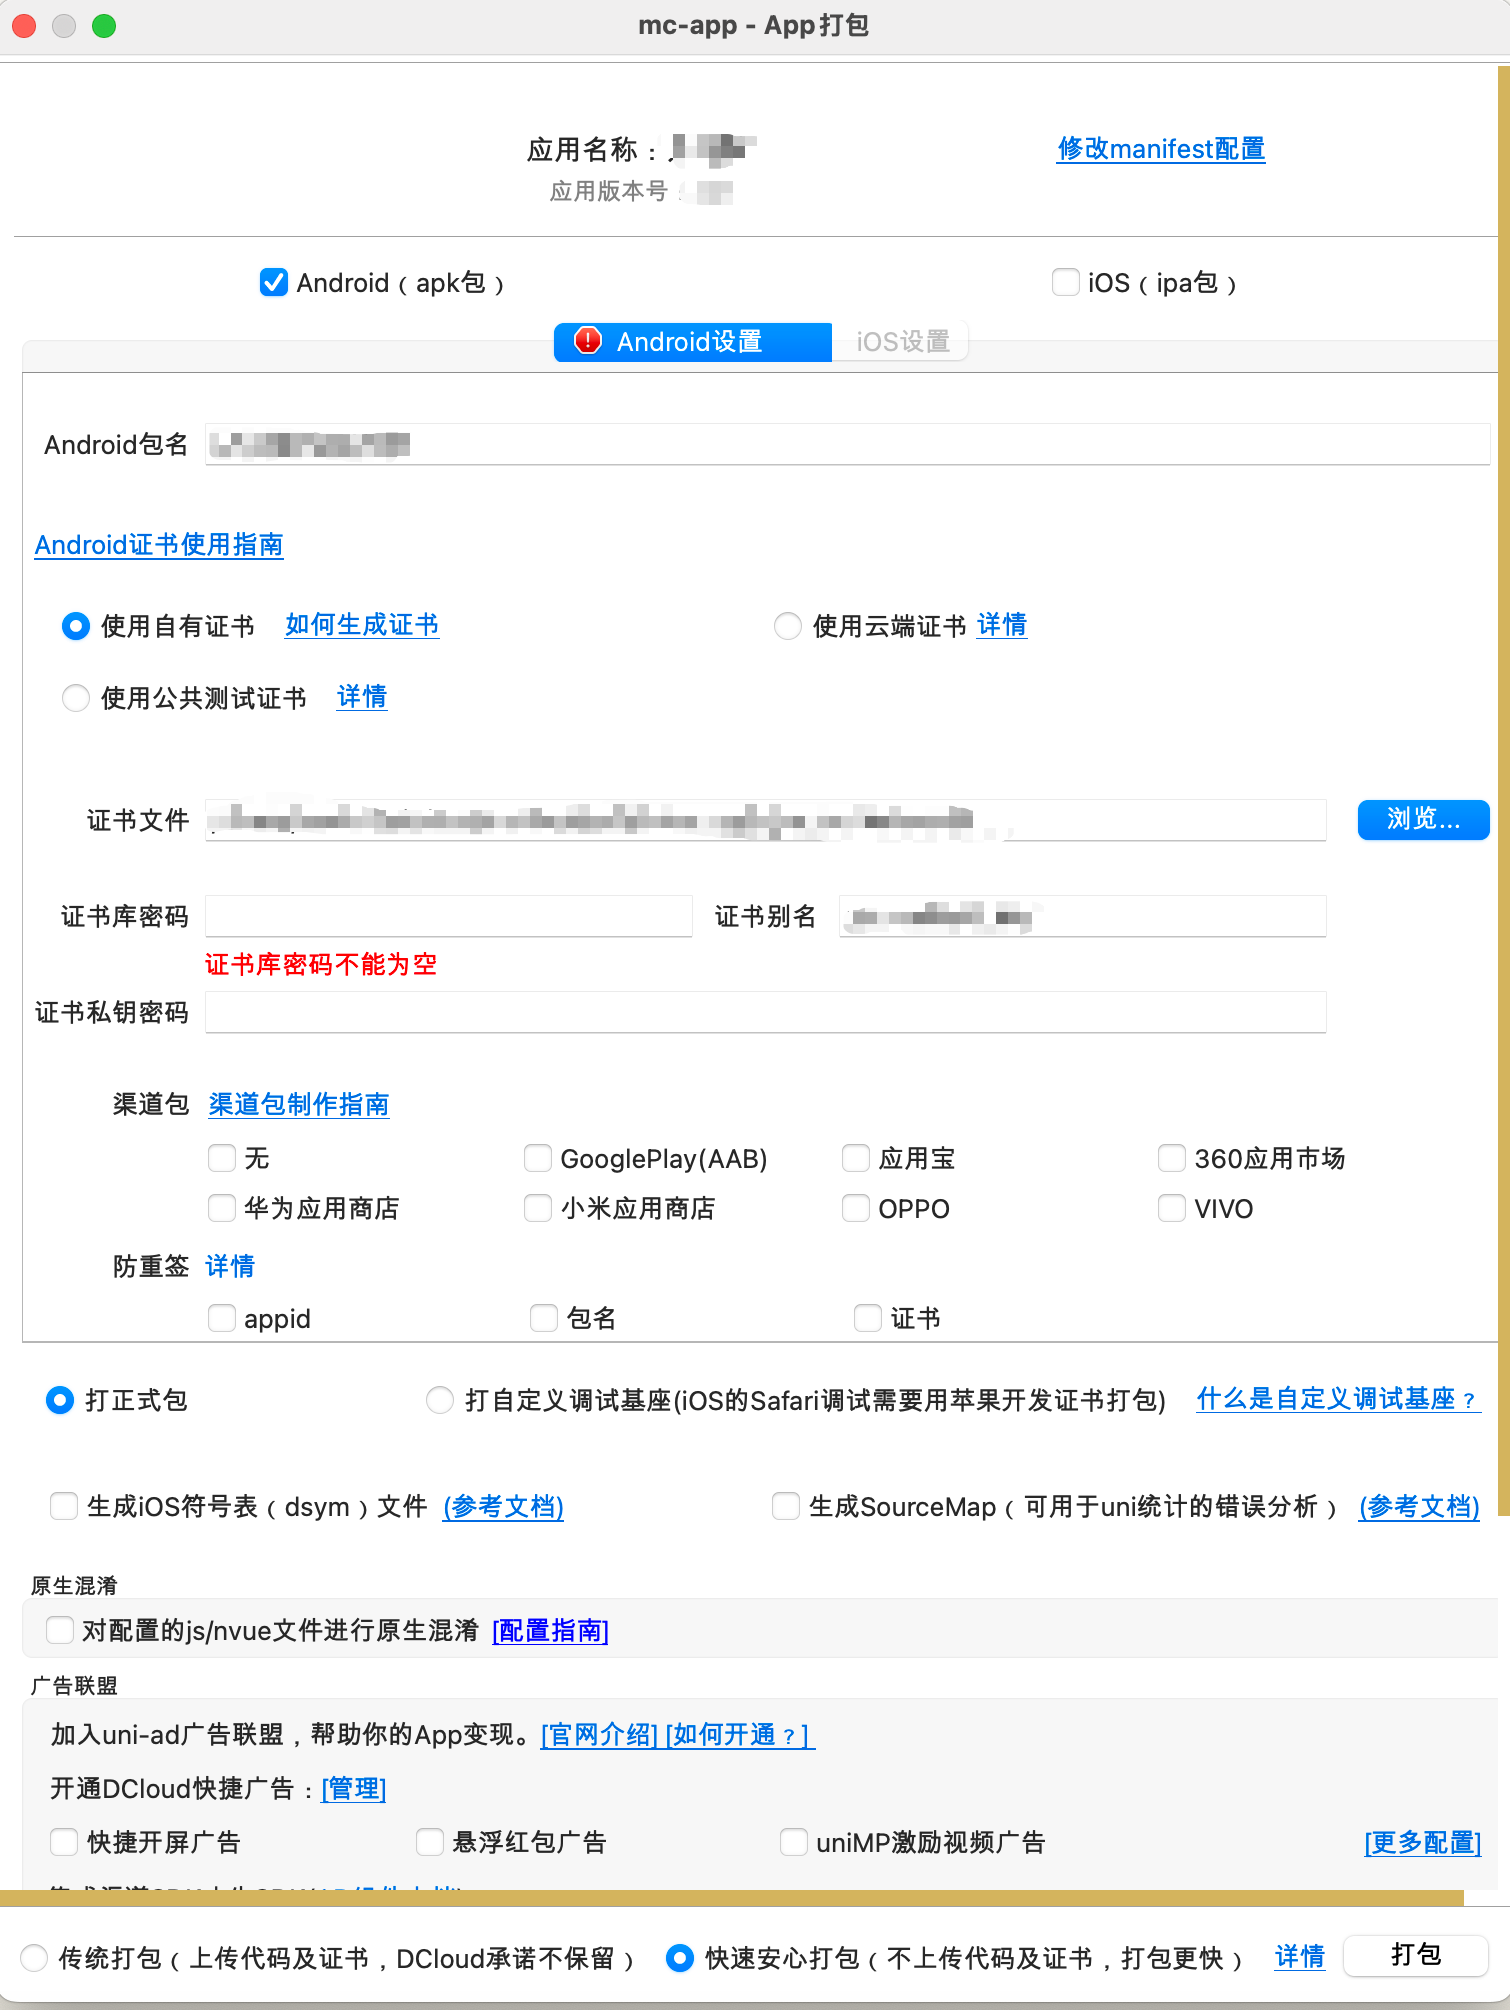Click the 证书别名 input field

coord(1083,916)
